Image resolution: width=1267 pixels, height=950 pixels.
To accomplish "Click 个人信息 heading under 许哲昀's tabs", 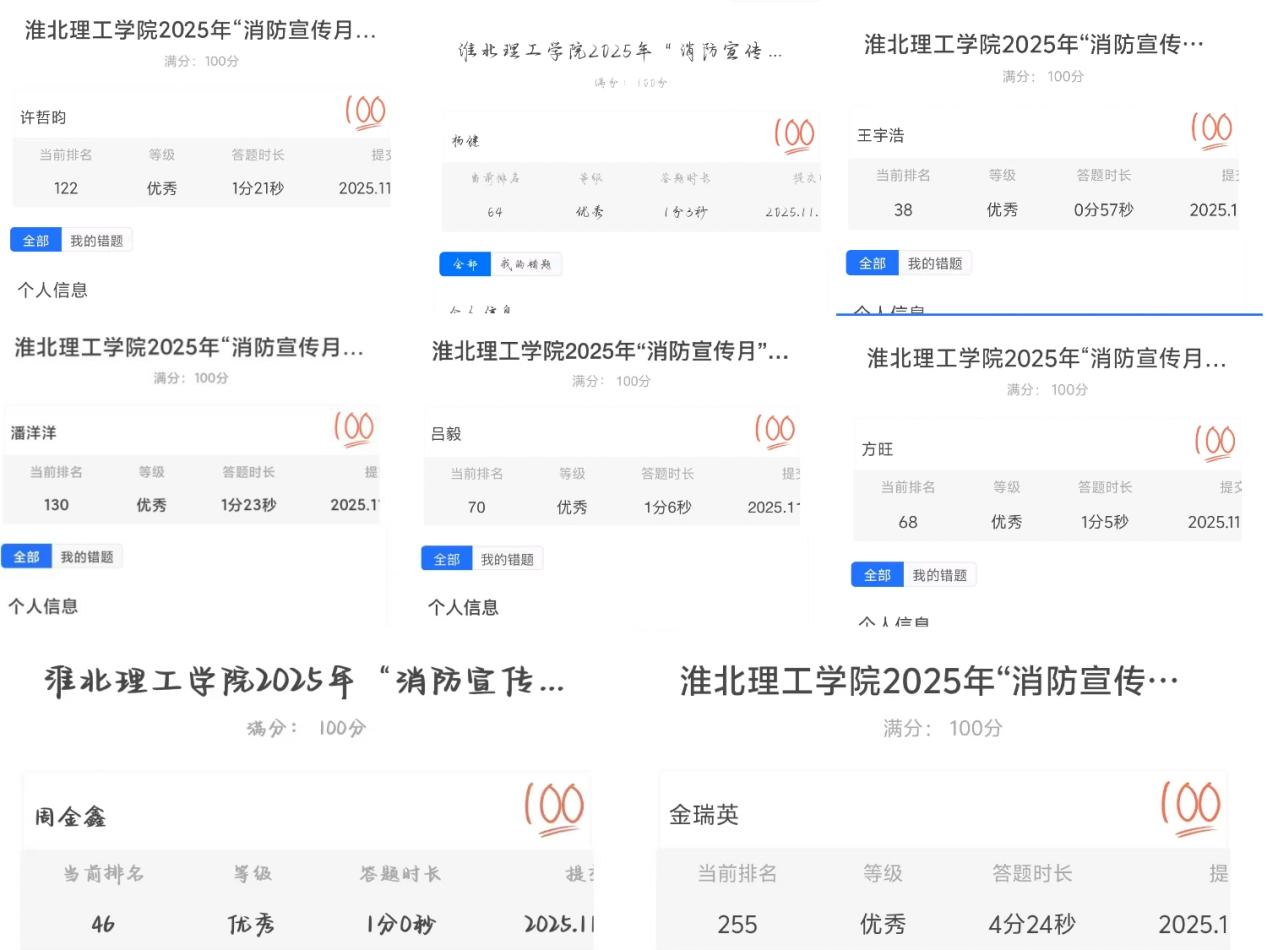I will pyautogui.click(x=52, y=291).
